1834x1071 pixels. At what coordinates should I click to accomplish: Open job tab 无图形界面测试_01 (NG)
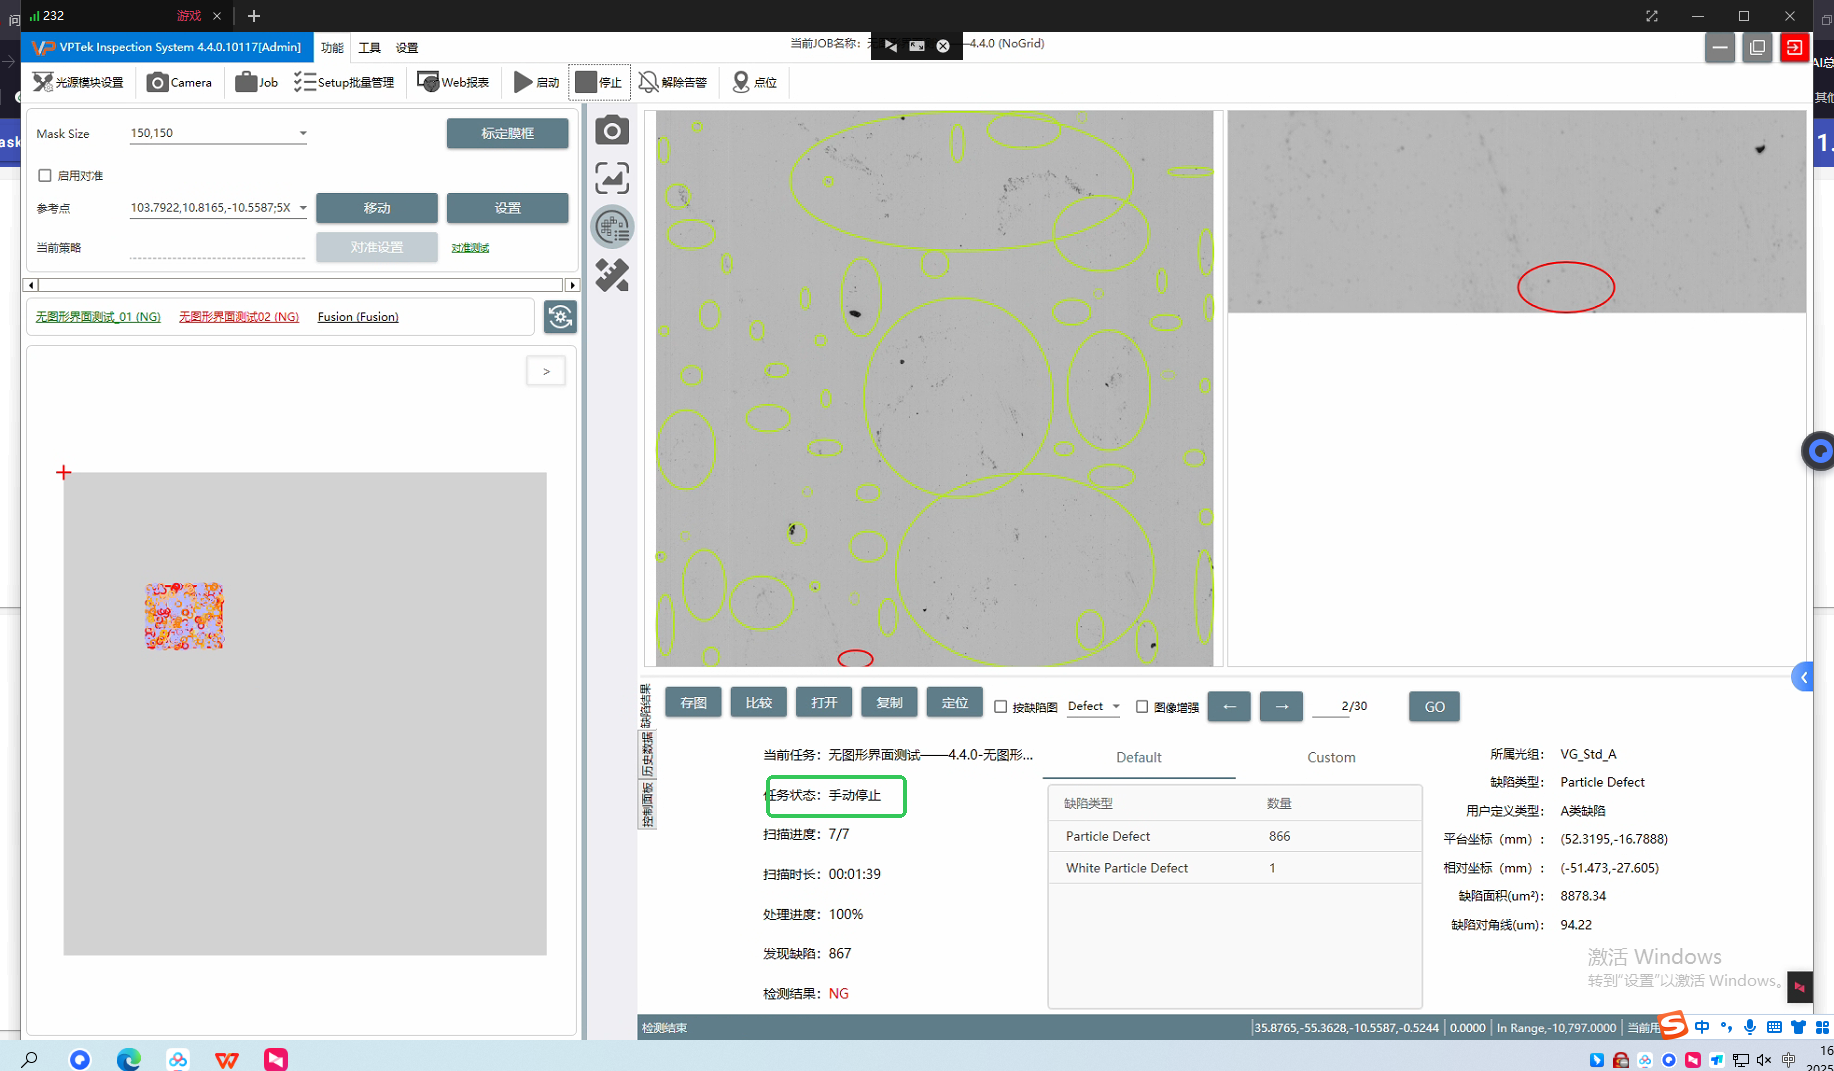coord(98,317)
